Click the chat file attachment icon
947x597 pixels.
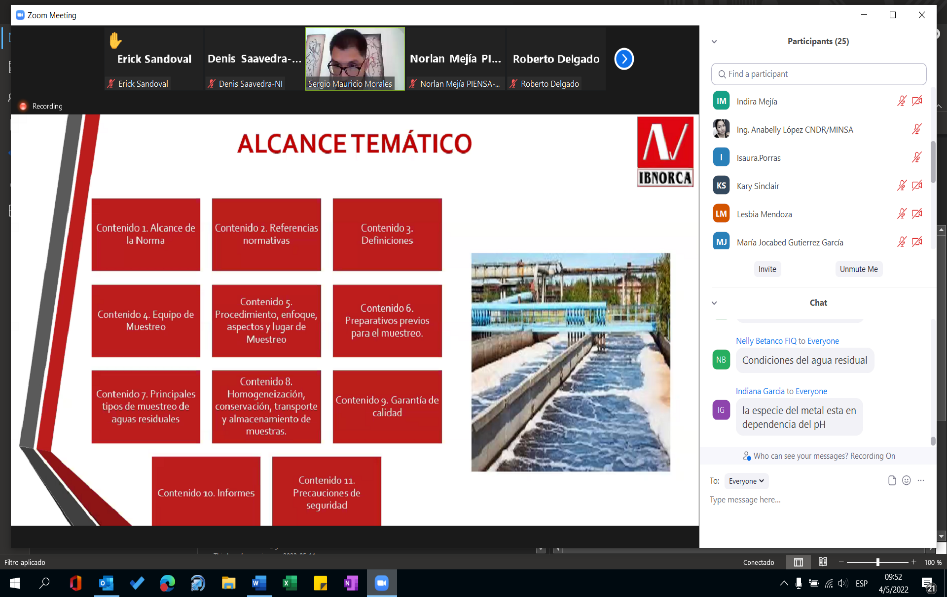click(891, 480)
